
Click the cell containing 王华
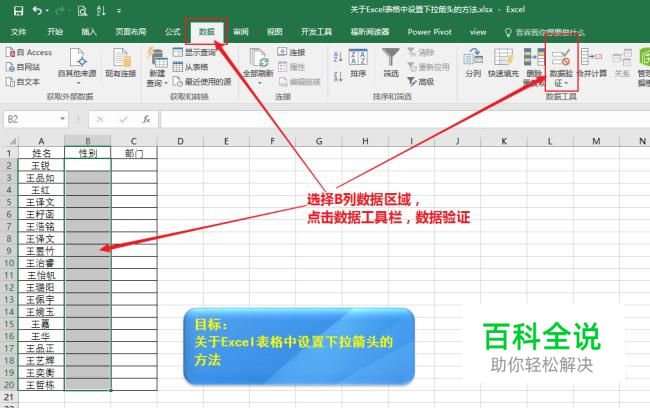coord(41,336)
